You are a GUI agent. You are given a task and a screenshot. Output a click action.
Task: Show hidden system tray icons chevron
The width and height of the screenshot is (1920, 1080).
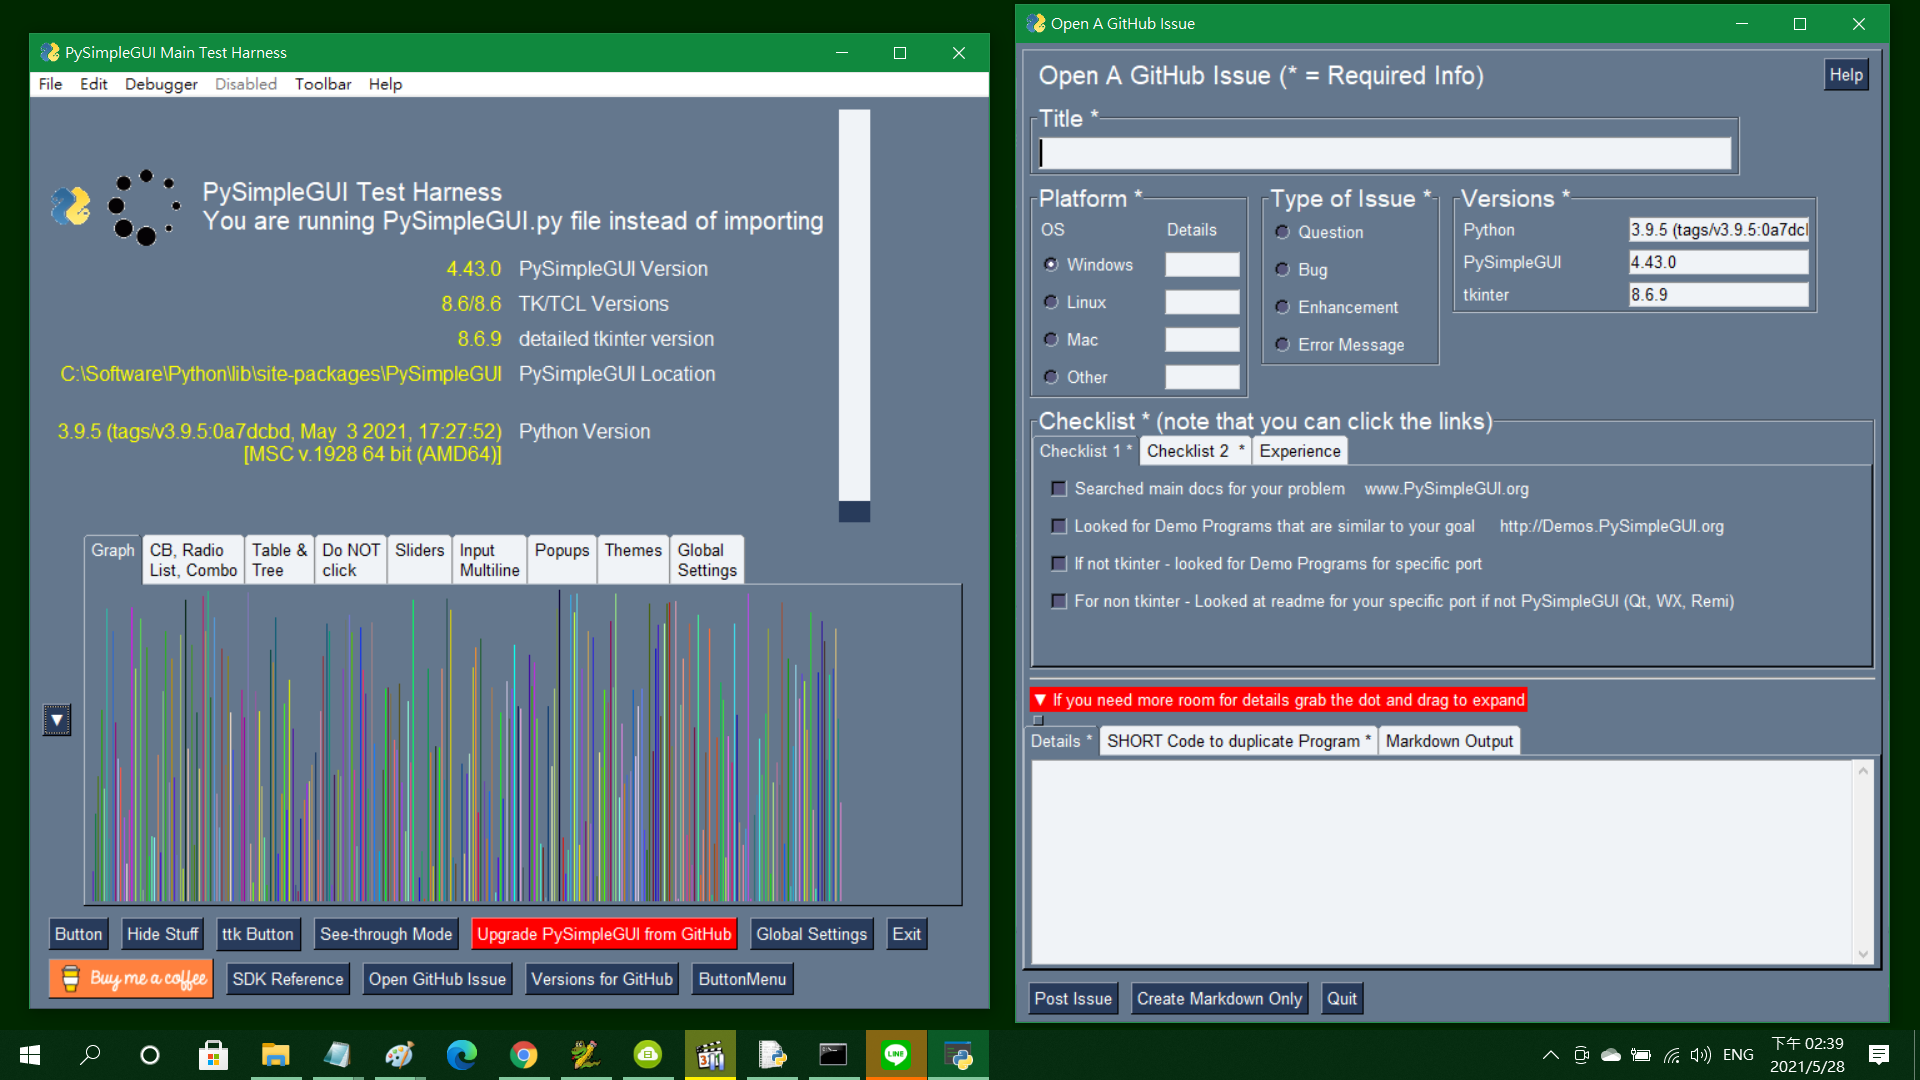[1550, 1055]
